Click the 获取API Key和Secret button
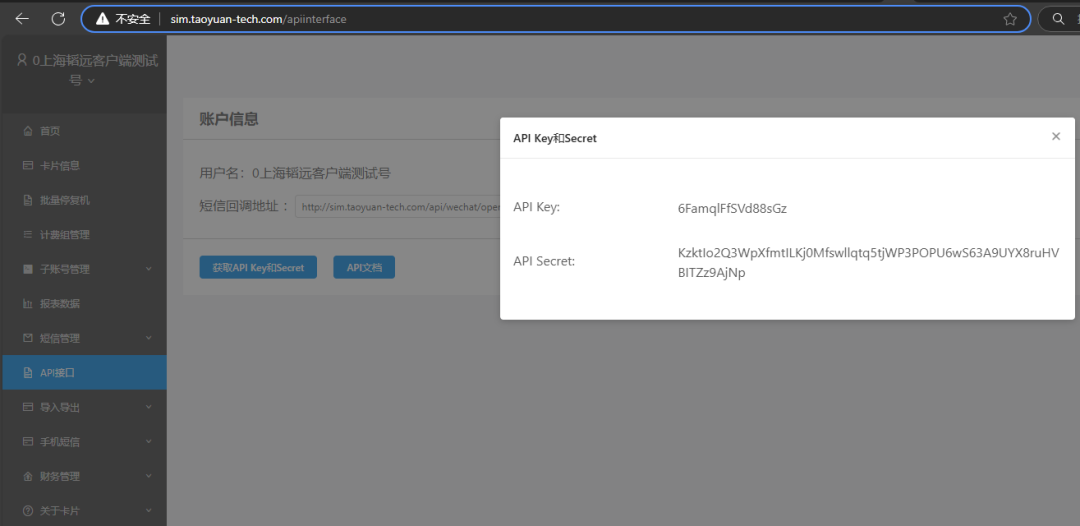1080x526 pixels. tap(258, 267)
